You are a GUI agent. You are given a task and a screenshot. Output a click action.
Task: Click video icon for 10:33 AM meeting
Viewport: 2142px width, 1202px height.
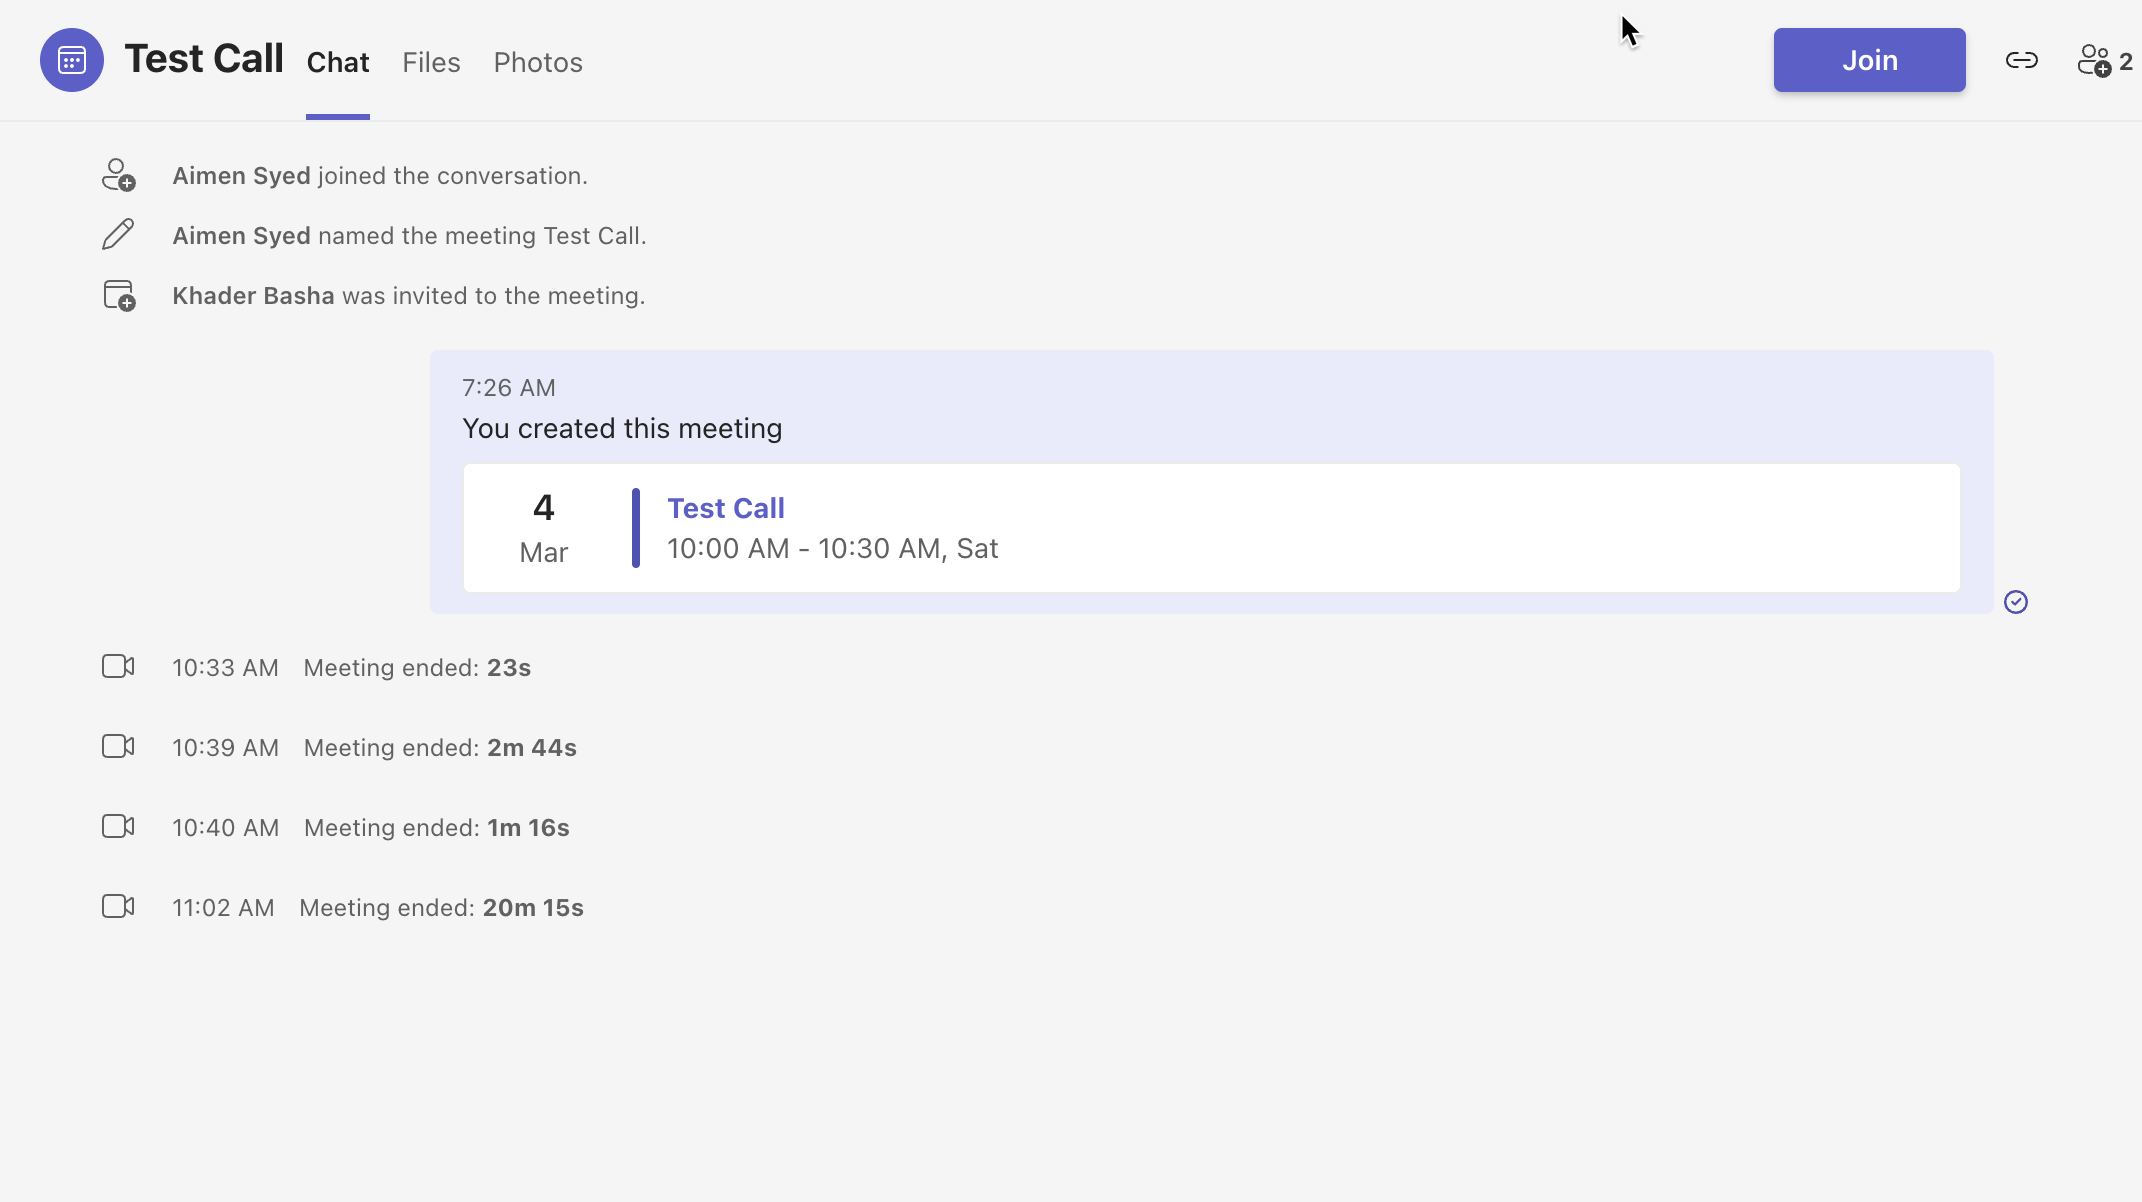click(x=118, y=667)
